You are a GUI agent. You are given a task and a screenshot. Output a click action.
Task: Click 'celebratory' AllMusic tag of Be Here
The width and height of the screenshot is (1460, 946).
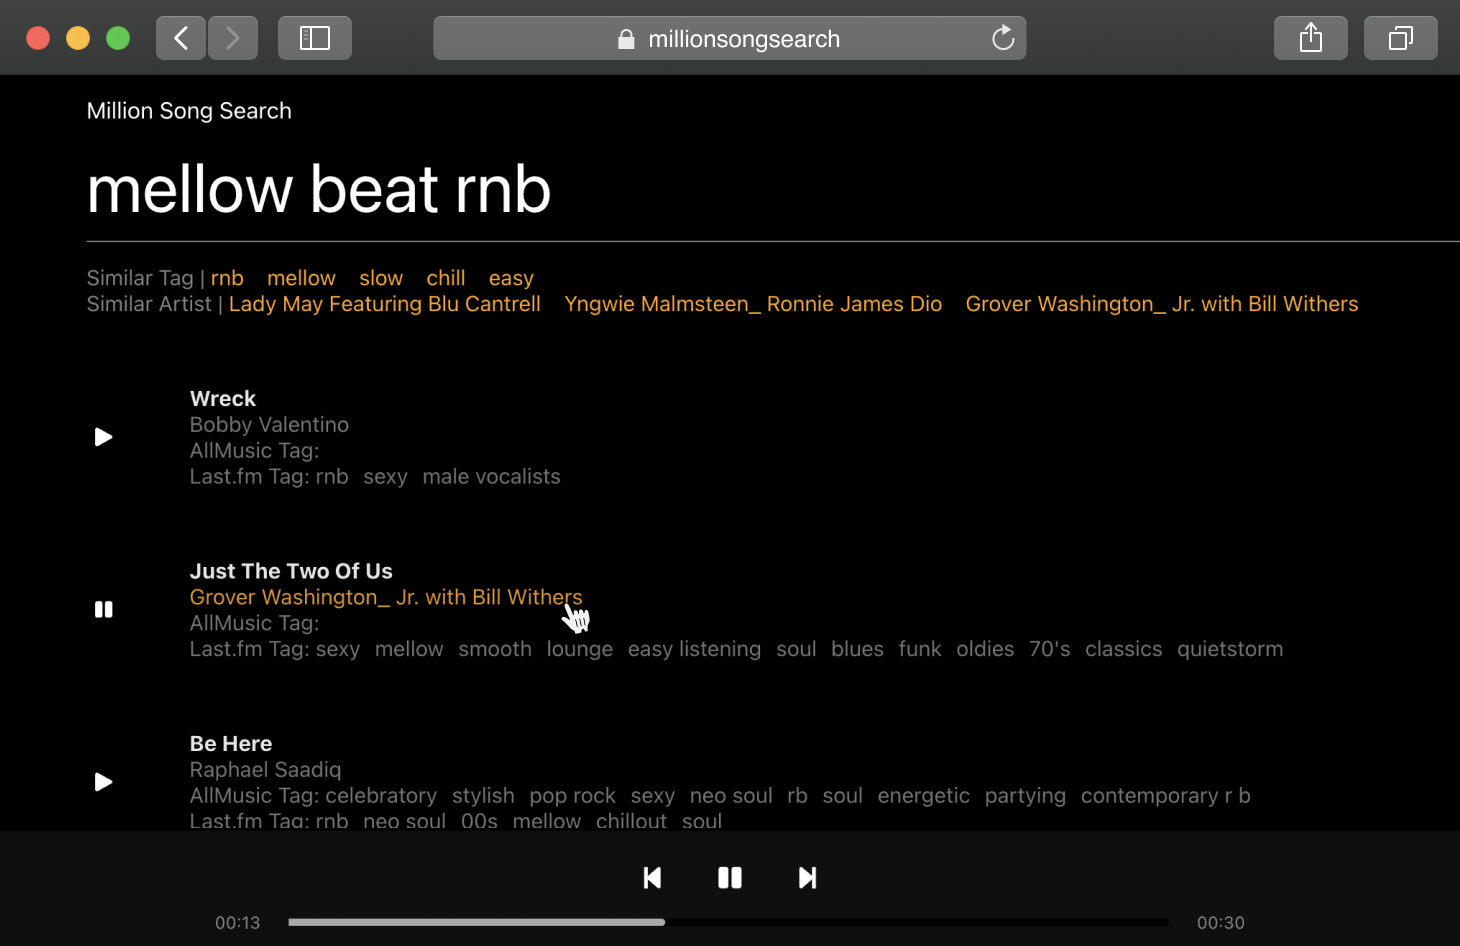pos(381,796)
